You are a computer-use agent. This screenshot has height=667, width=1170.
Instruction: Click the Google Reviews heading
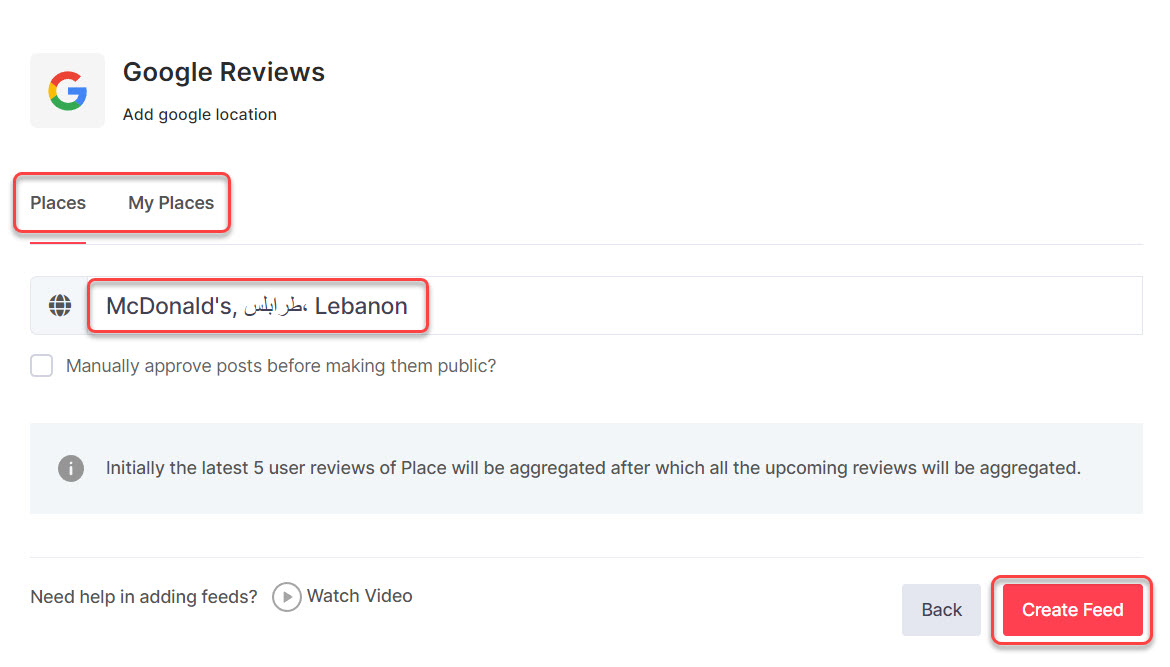pyautogui.click(x=224, y=72)
